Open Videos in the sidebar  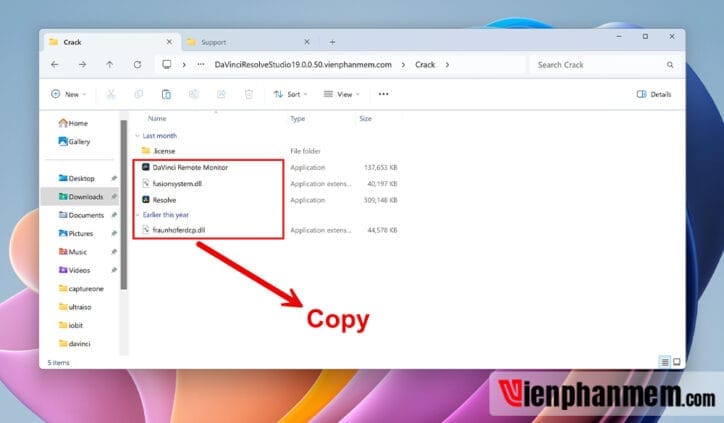74,270
